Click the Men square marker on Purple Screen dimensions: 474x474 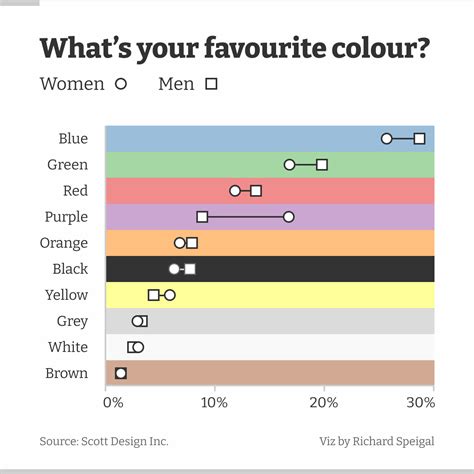[202, 217]
